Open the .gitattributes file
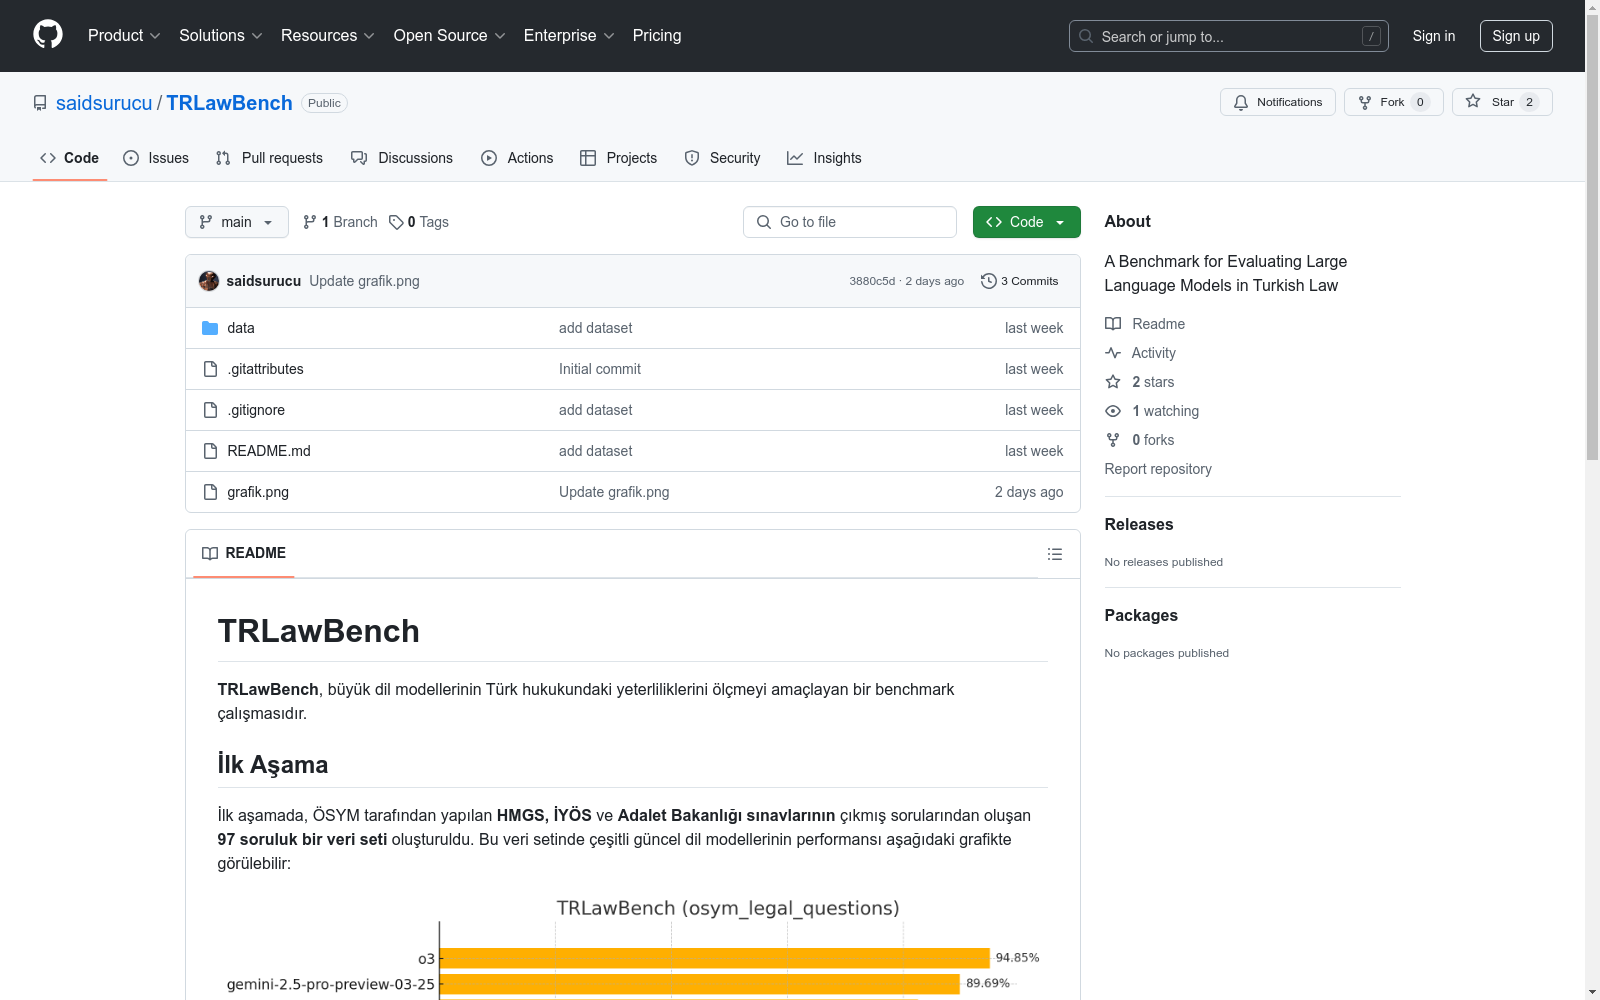The width and height of the screenshot is (1600, 1000). (265, 369)
